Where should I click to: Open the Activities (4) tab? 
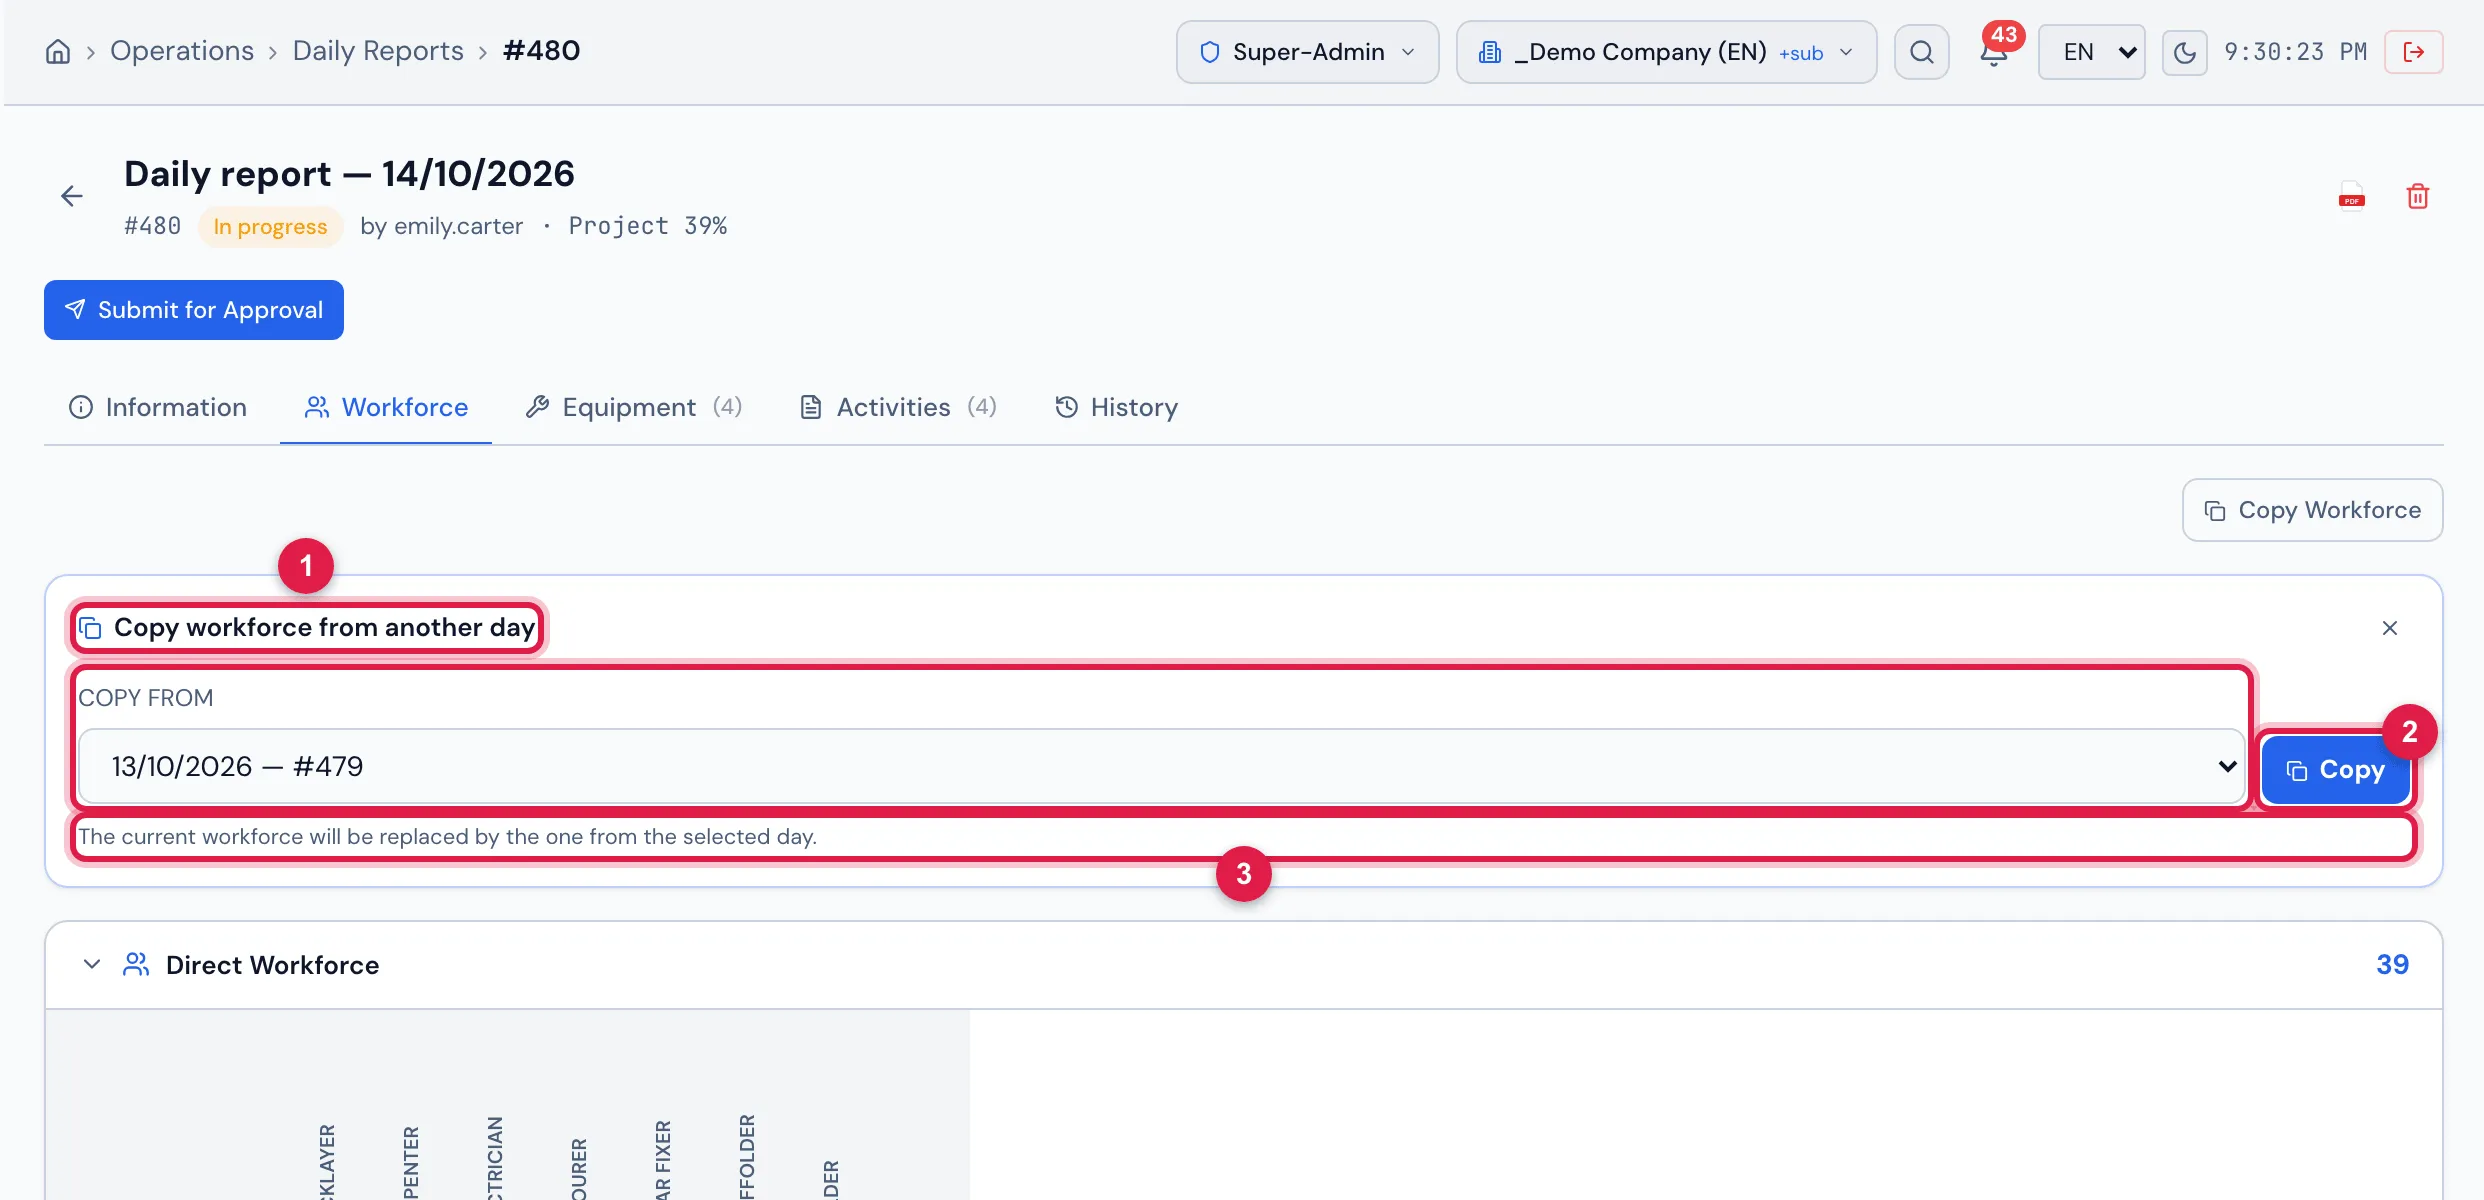click(898, 407)
